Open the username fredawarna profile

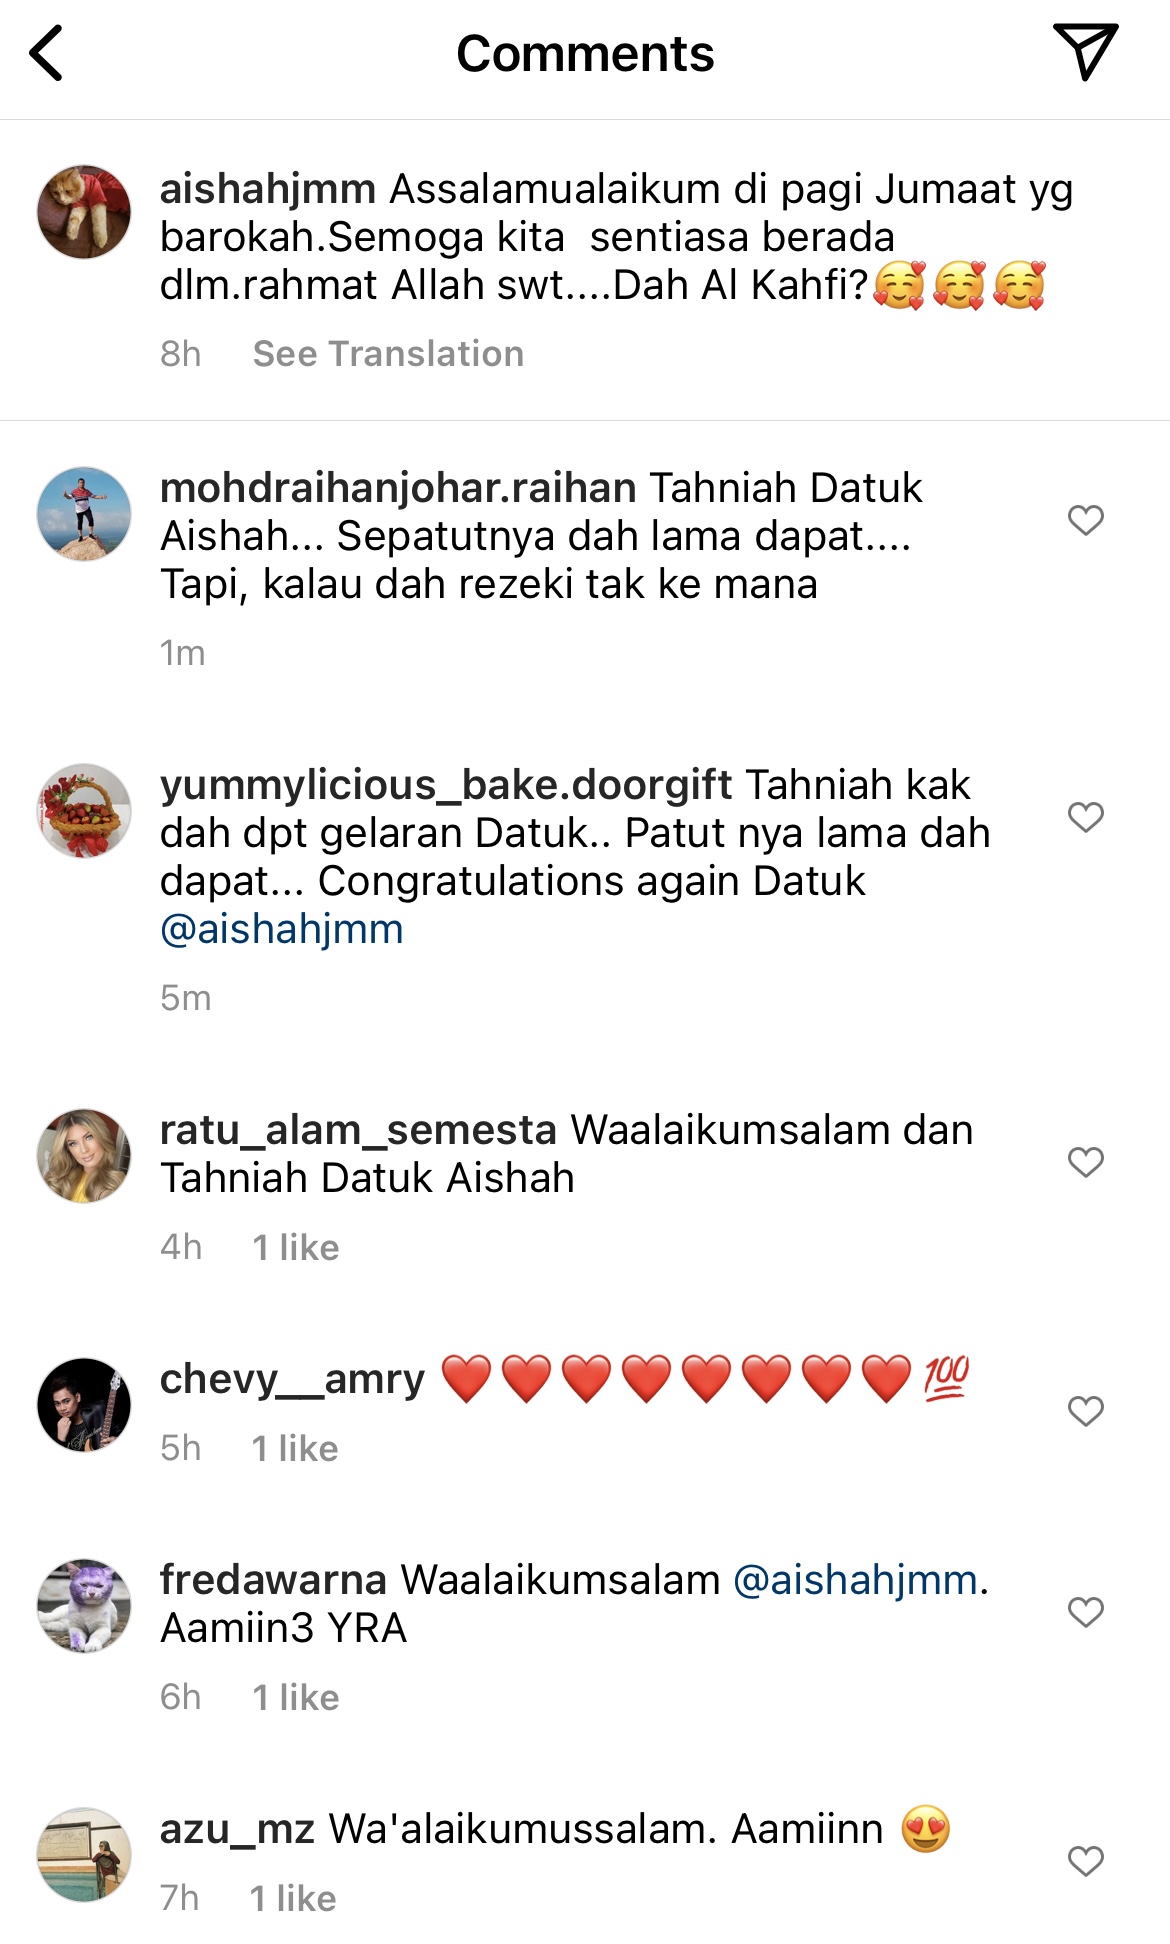point(273,1580)
